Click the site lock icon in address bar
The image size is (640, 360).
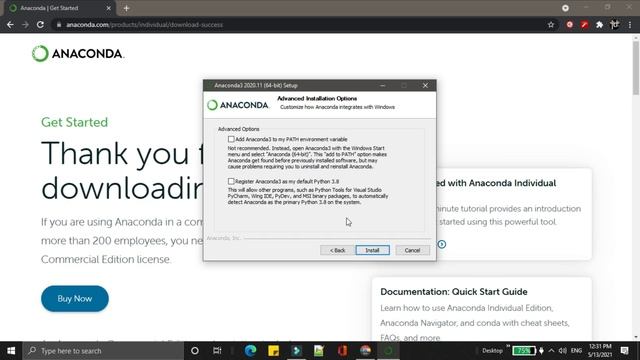[59, 25]
